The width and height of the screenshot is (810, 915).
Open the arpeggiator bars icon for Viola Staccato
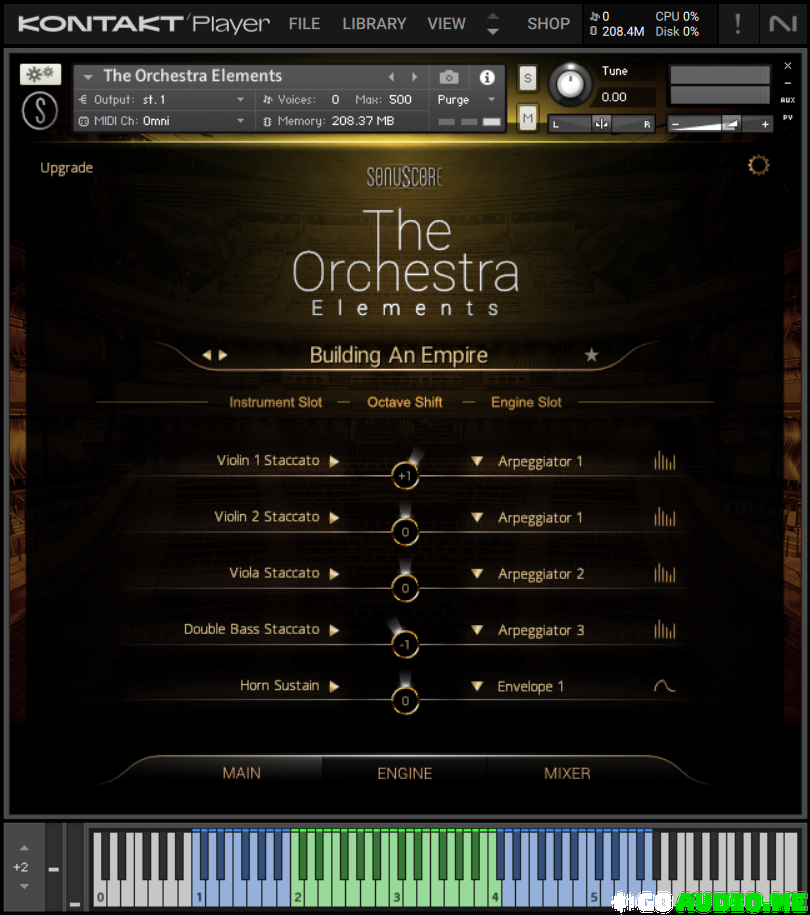click(665, 573)
